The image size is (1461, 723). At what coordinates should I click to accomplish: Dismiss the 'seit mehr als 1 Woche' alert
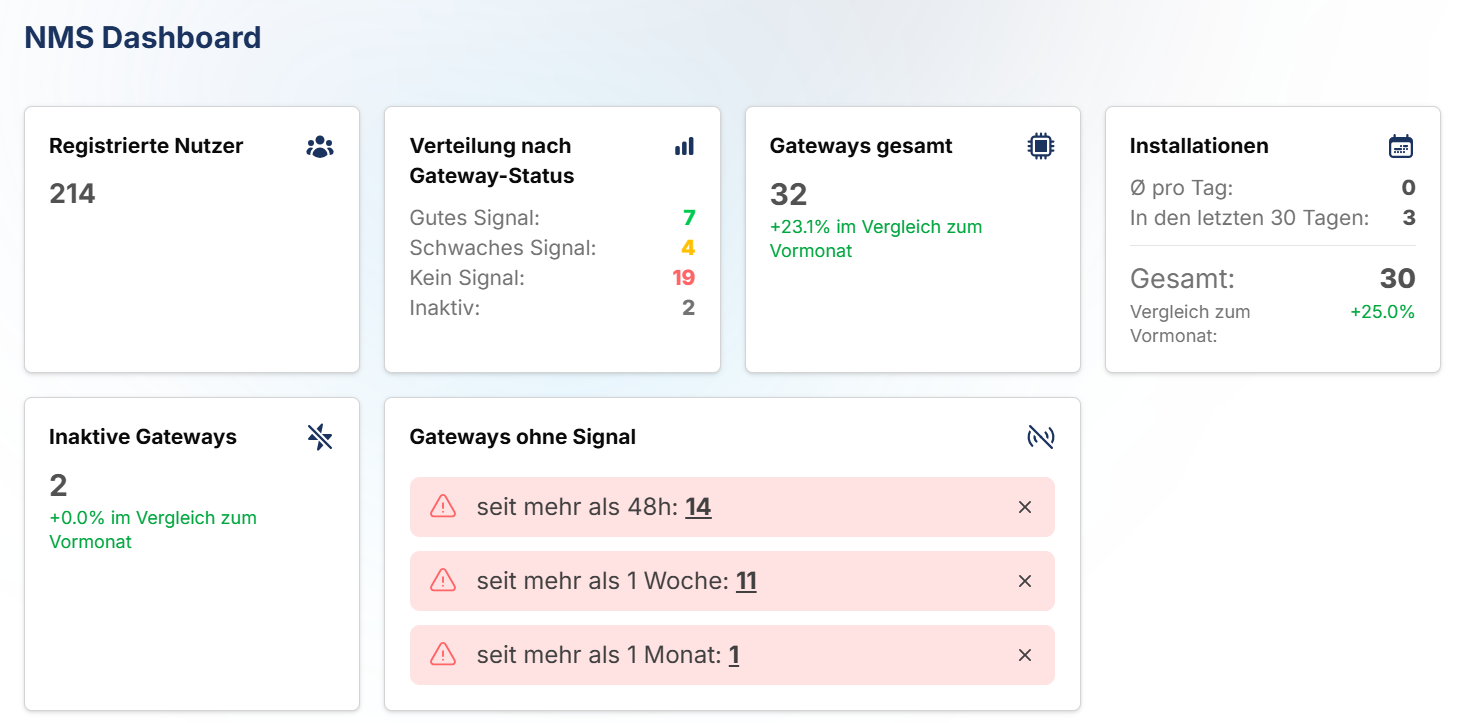coord(1024,581)
